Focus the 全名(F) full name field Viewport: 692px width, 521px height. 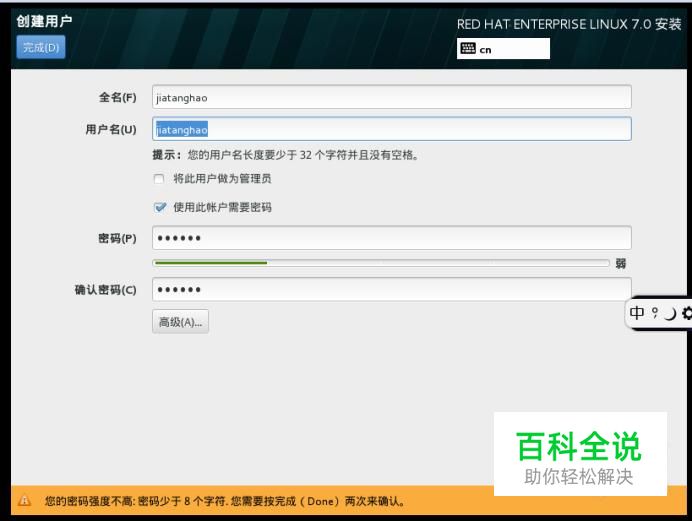pos(391,97)
